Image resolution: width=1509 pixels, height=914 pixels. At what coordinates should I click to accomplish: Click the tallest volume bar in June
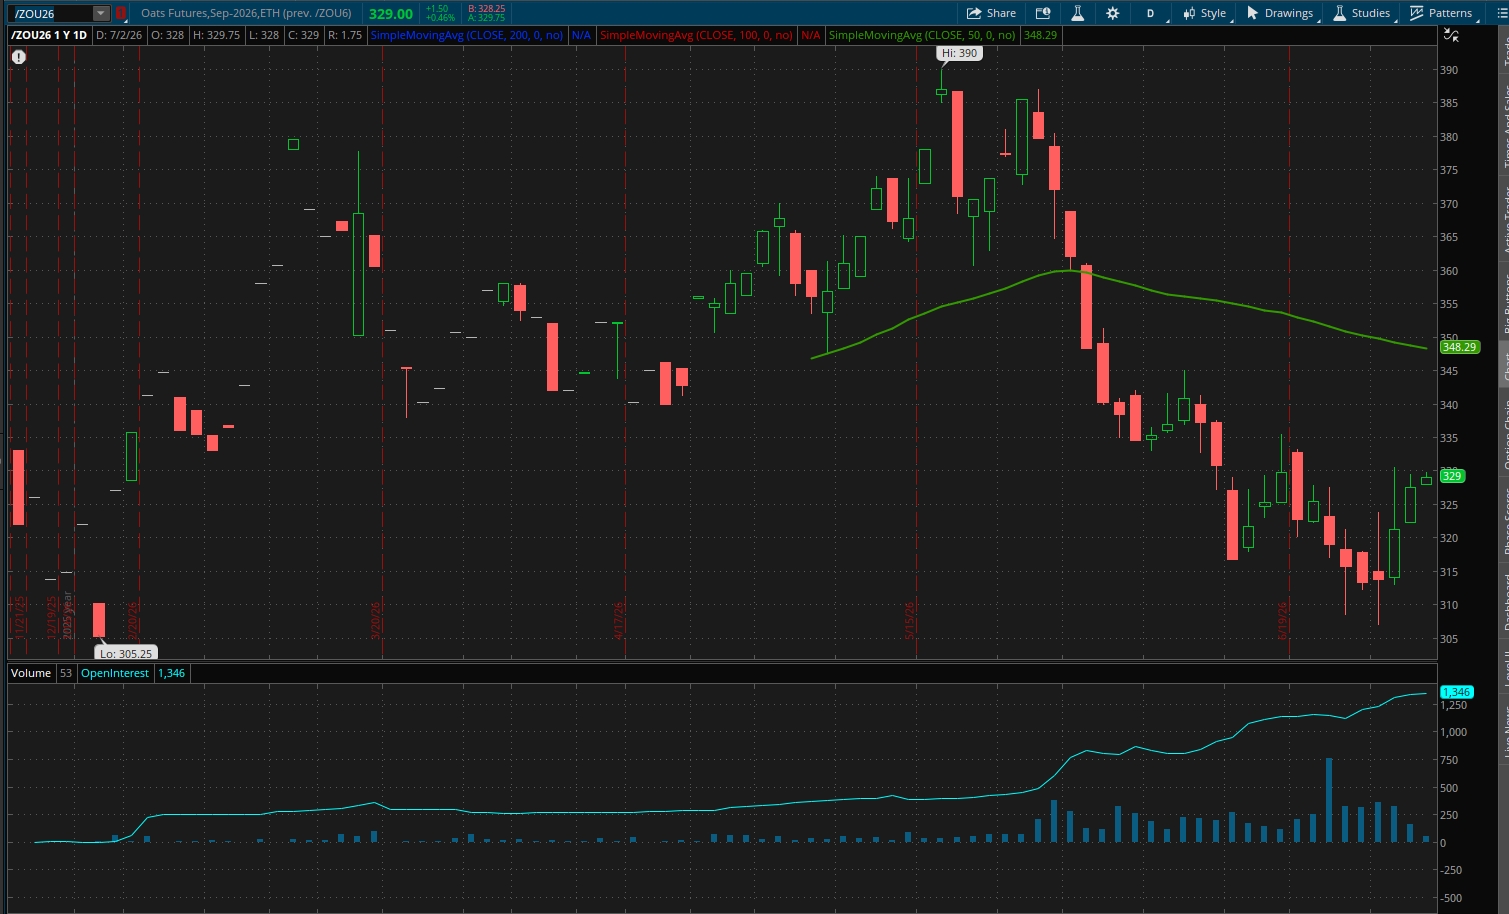tap(1329, 800)
